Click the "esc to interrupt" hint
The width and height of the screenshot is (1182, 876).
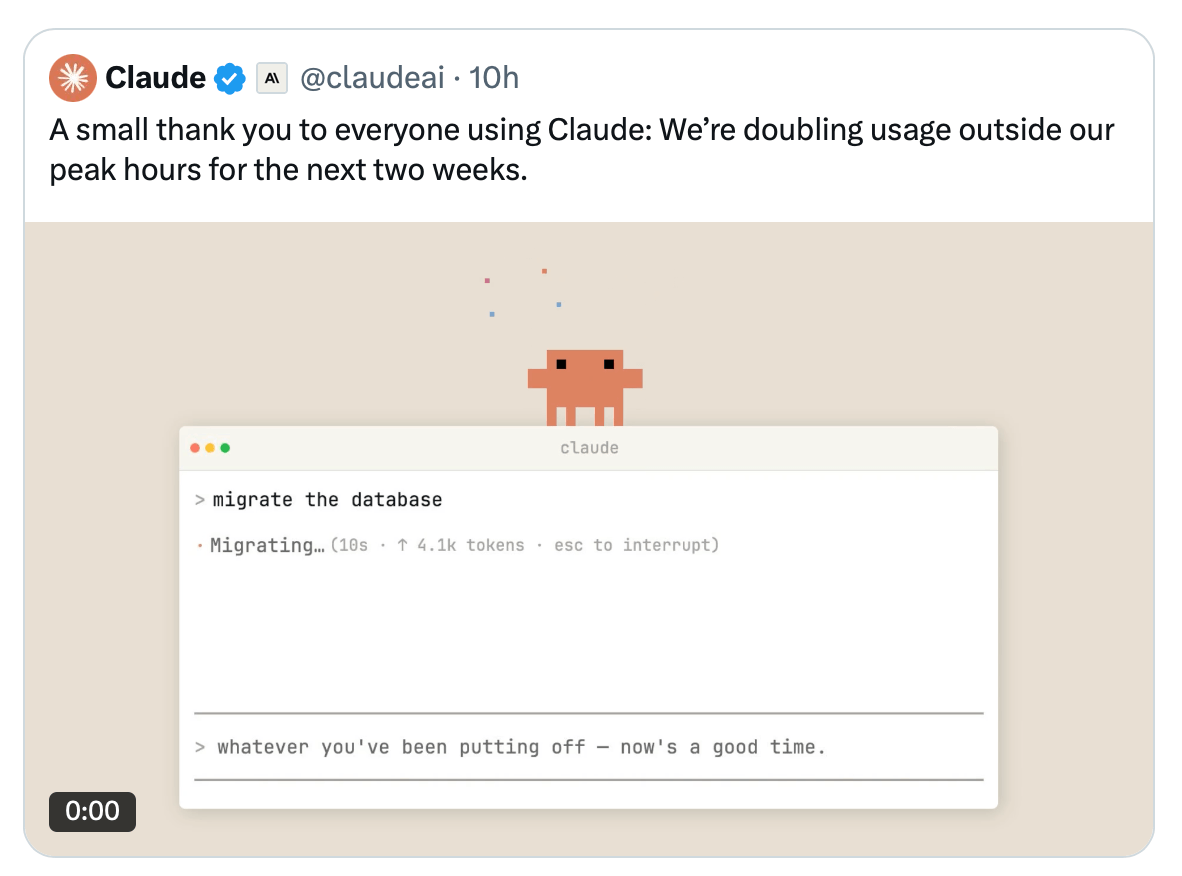pyautogui.click(x=634, y=545)
